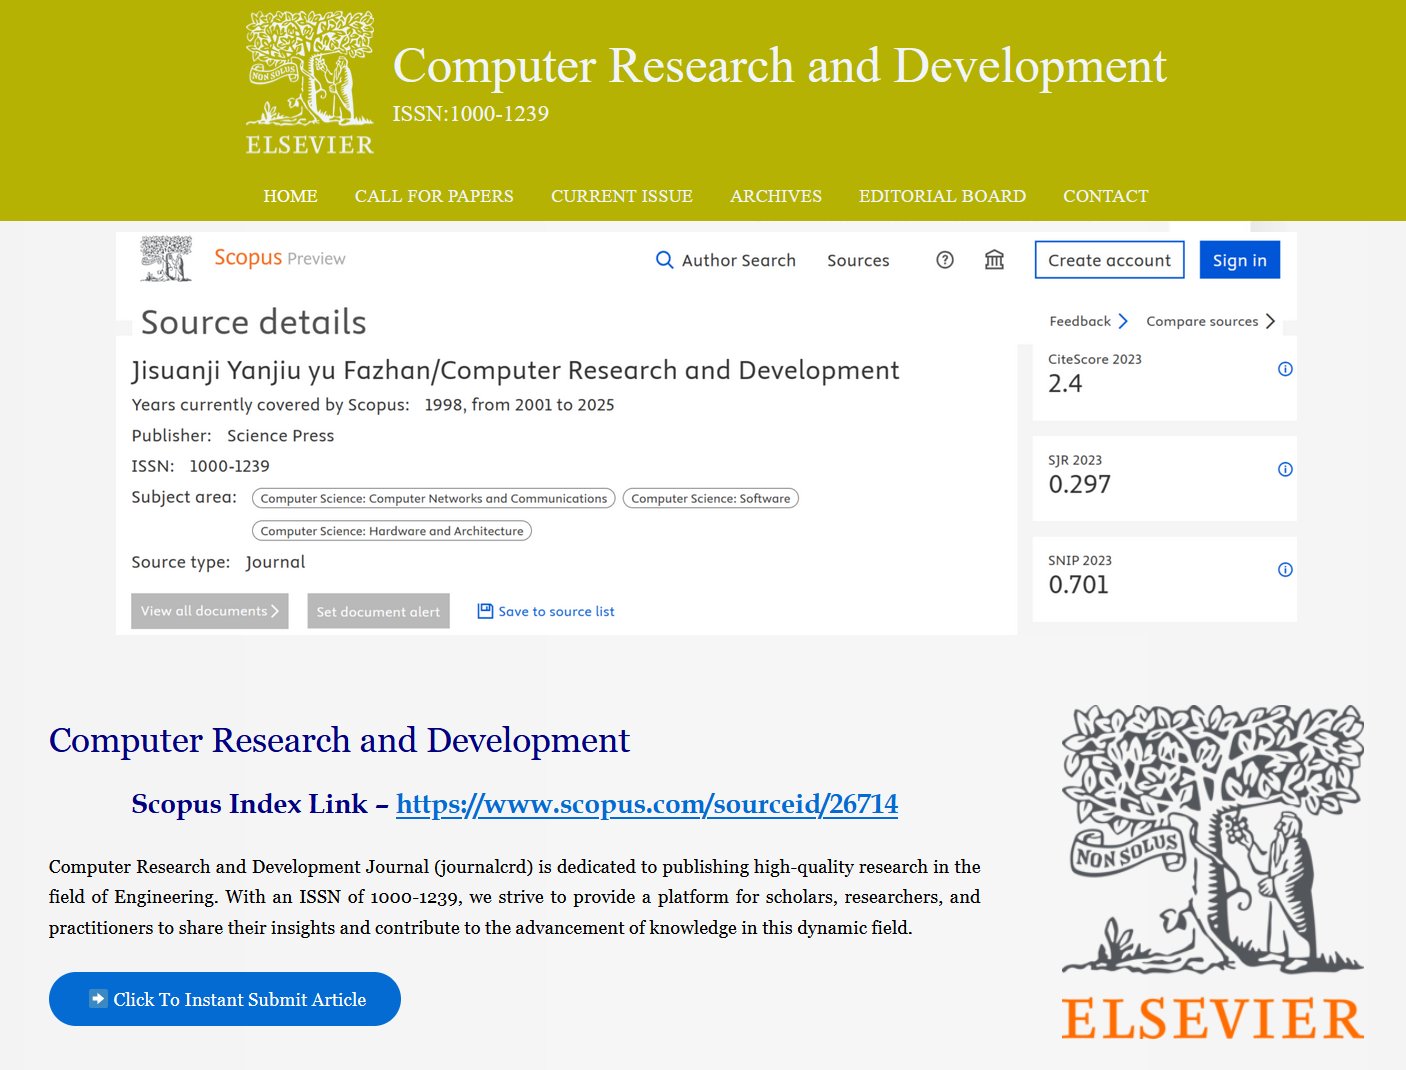
Task: Click the SJR 2023 info icon
Action: point(1285,469)
